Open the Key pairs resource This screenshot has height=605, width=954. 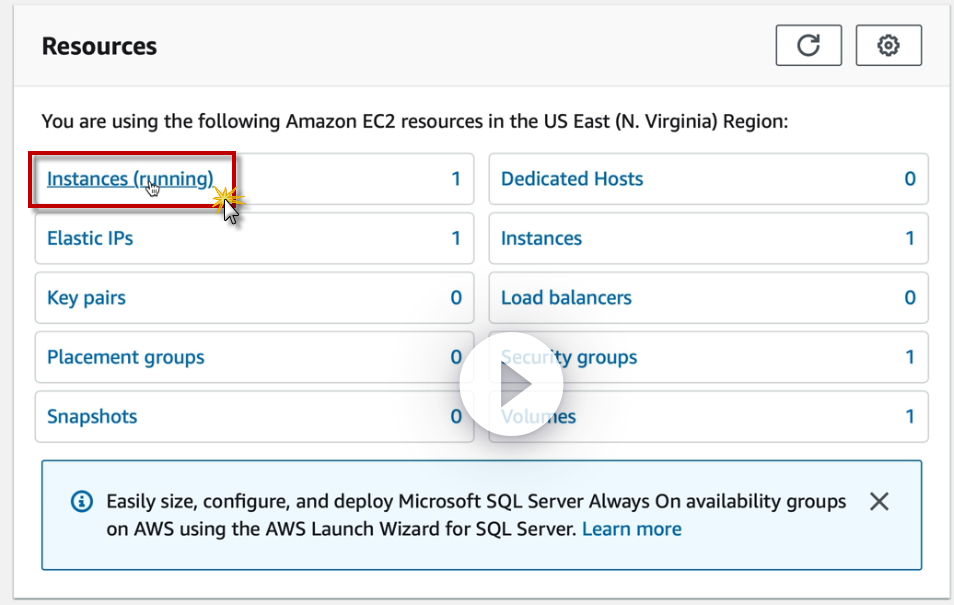[86, 298]
